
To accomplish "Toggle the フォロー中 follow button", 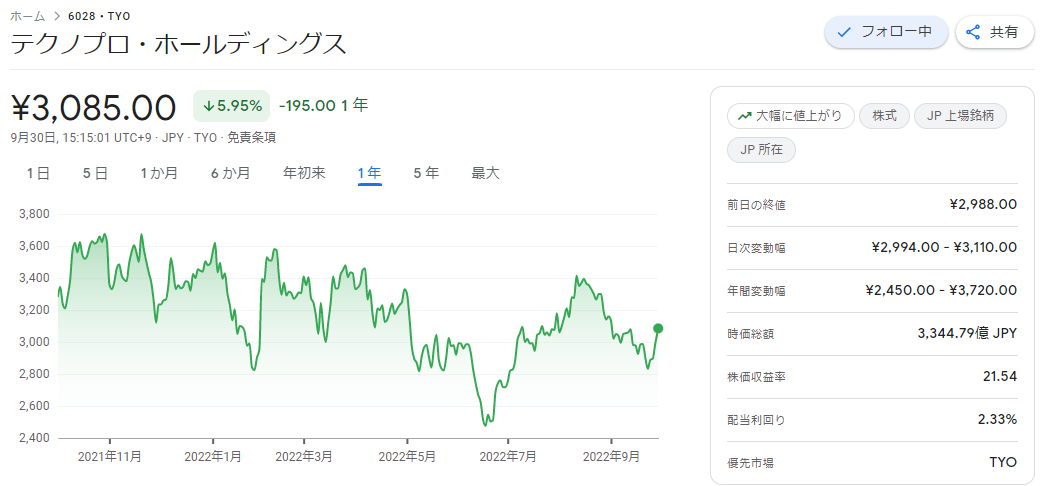I will click(x=886, y=32).
